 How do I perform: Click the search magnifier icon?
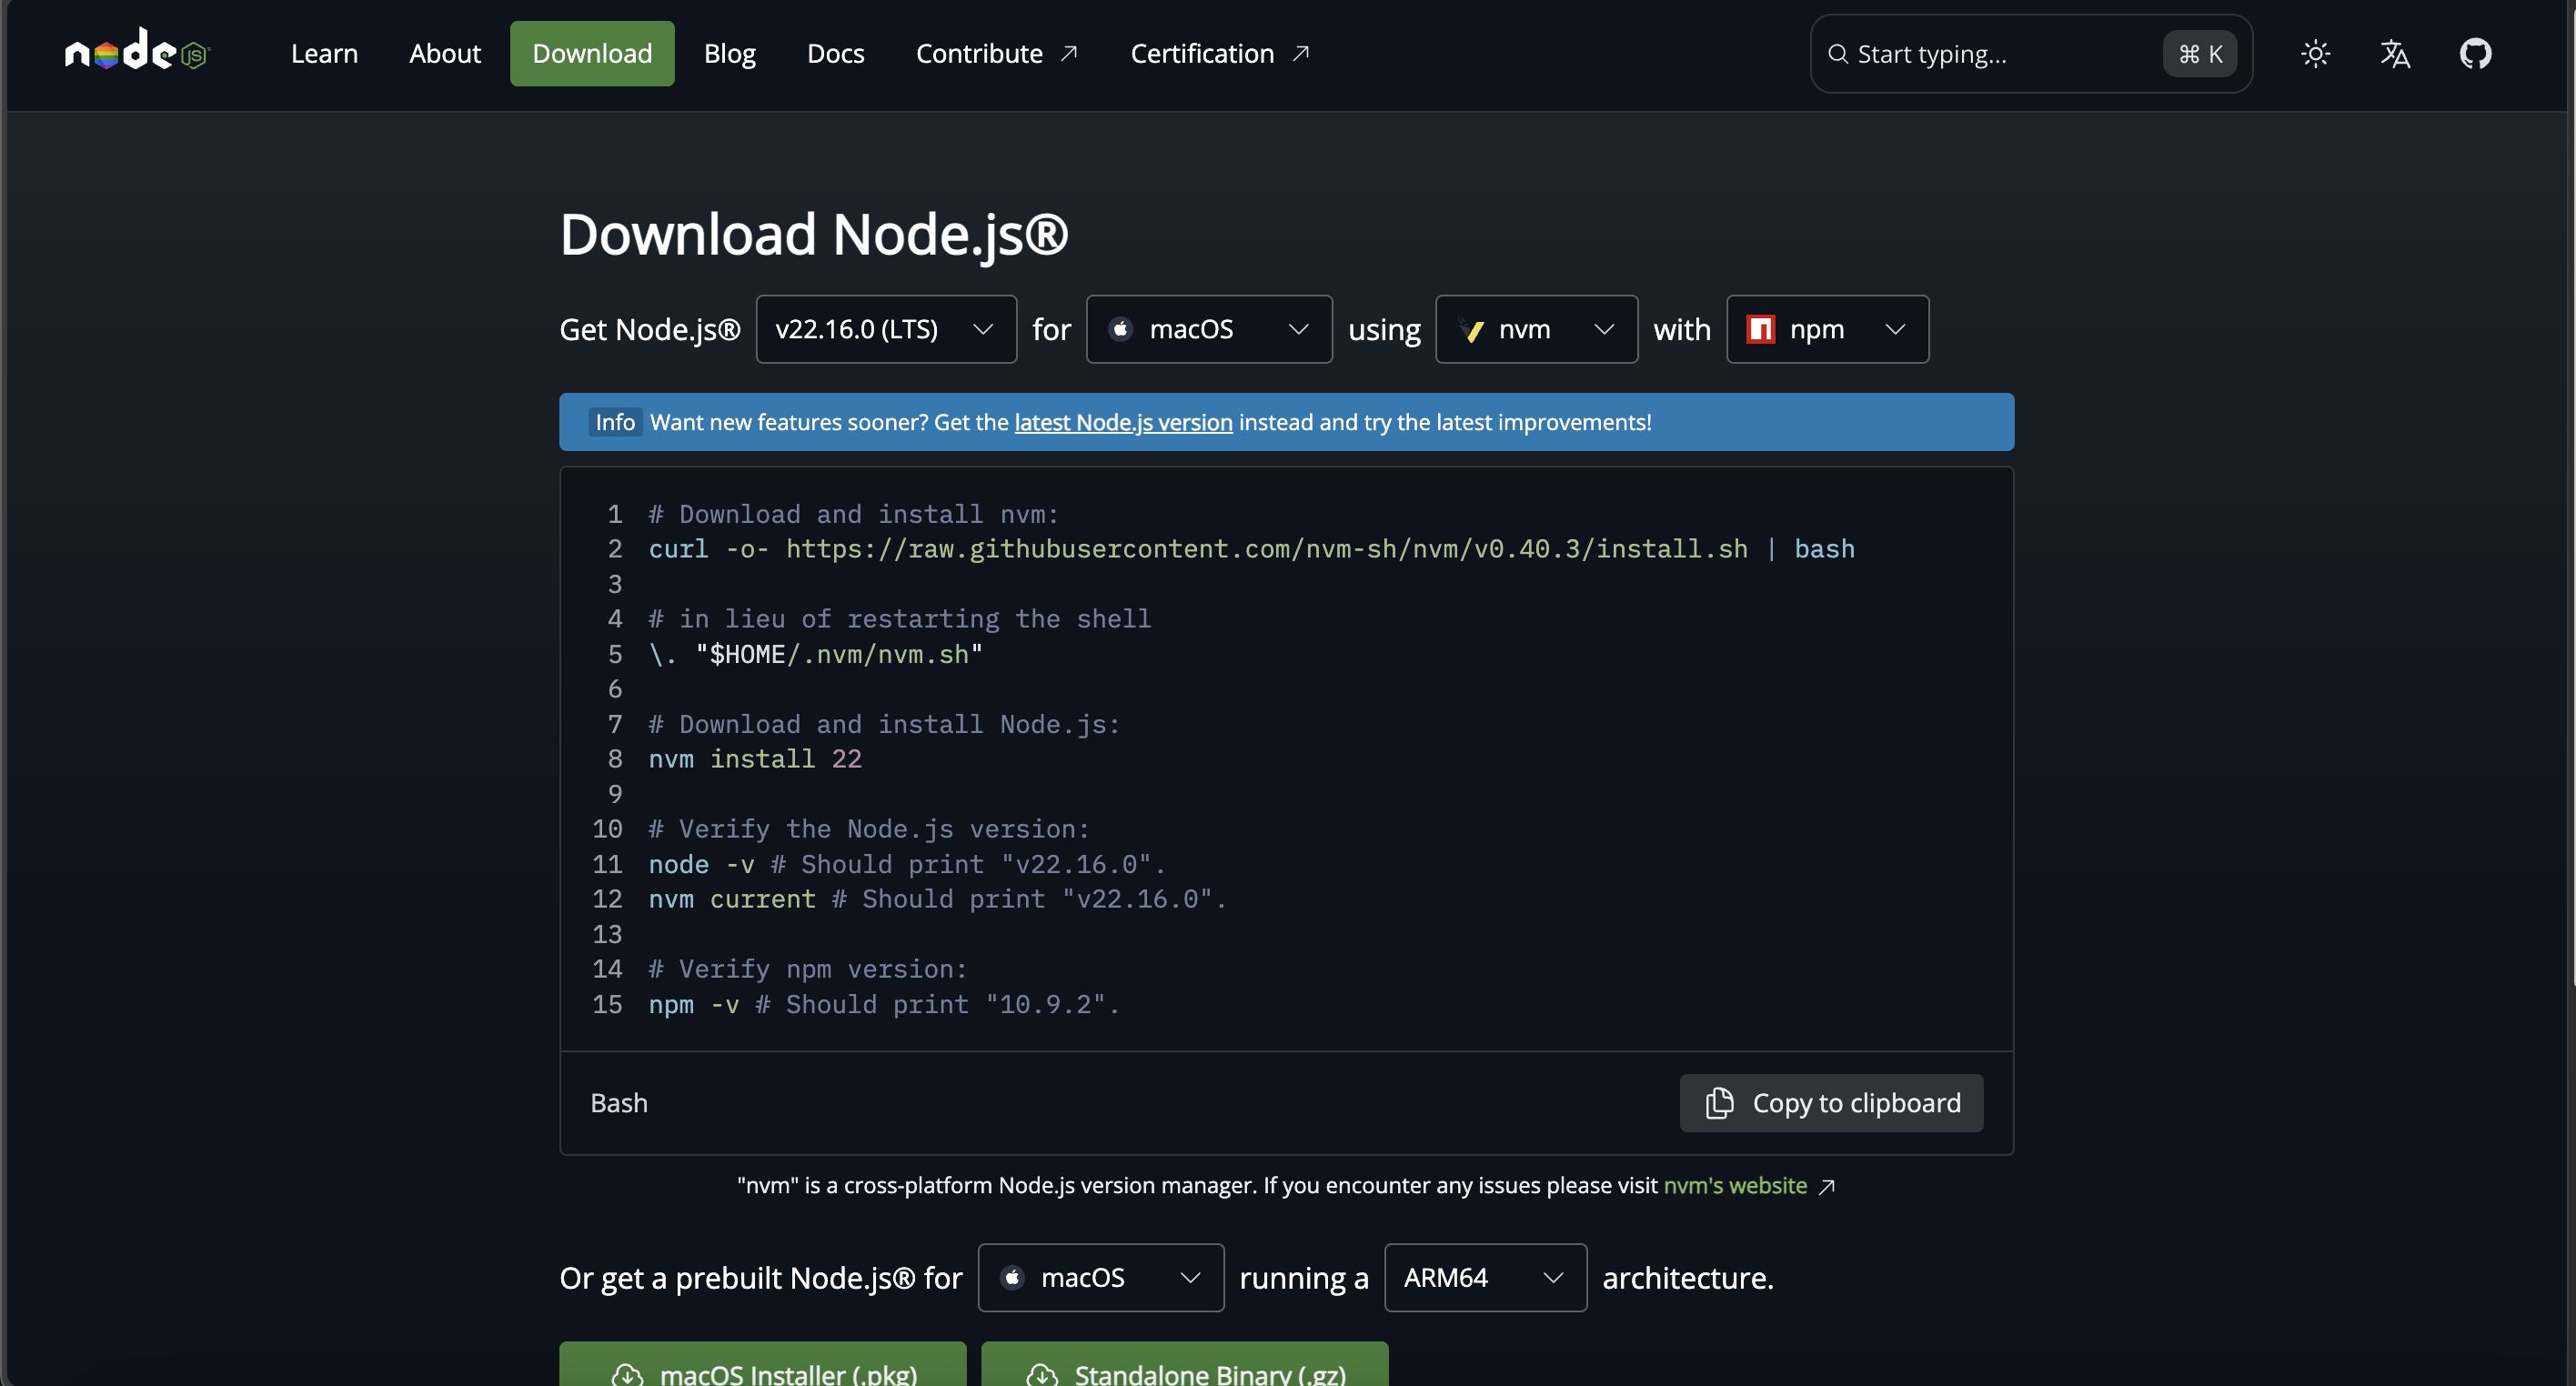click(1838, 54)
